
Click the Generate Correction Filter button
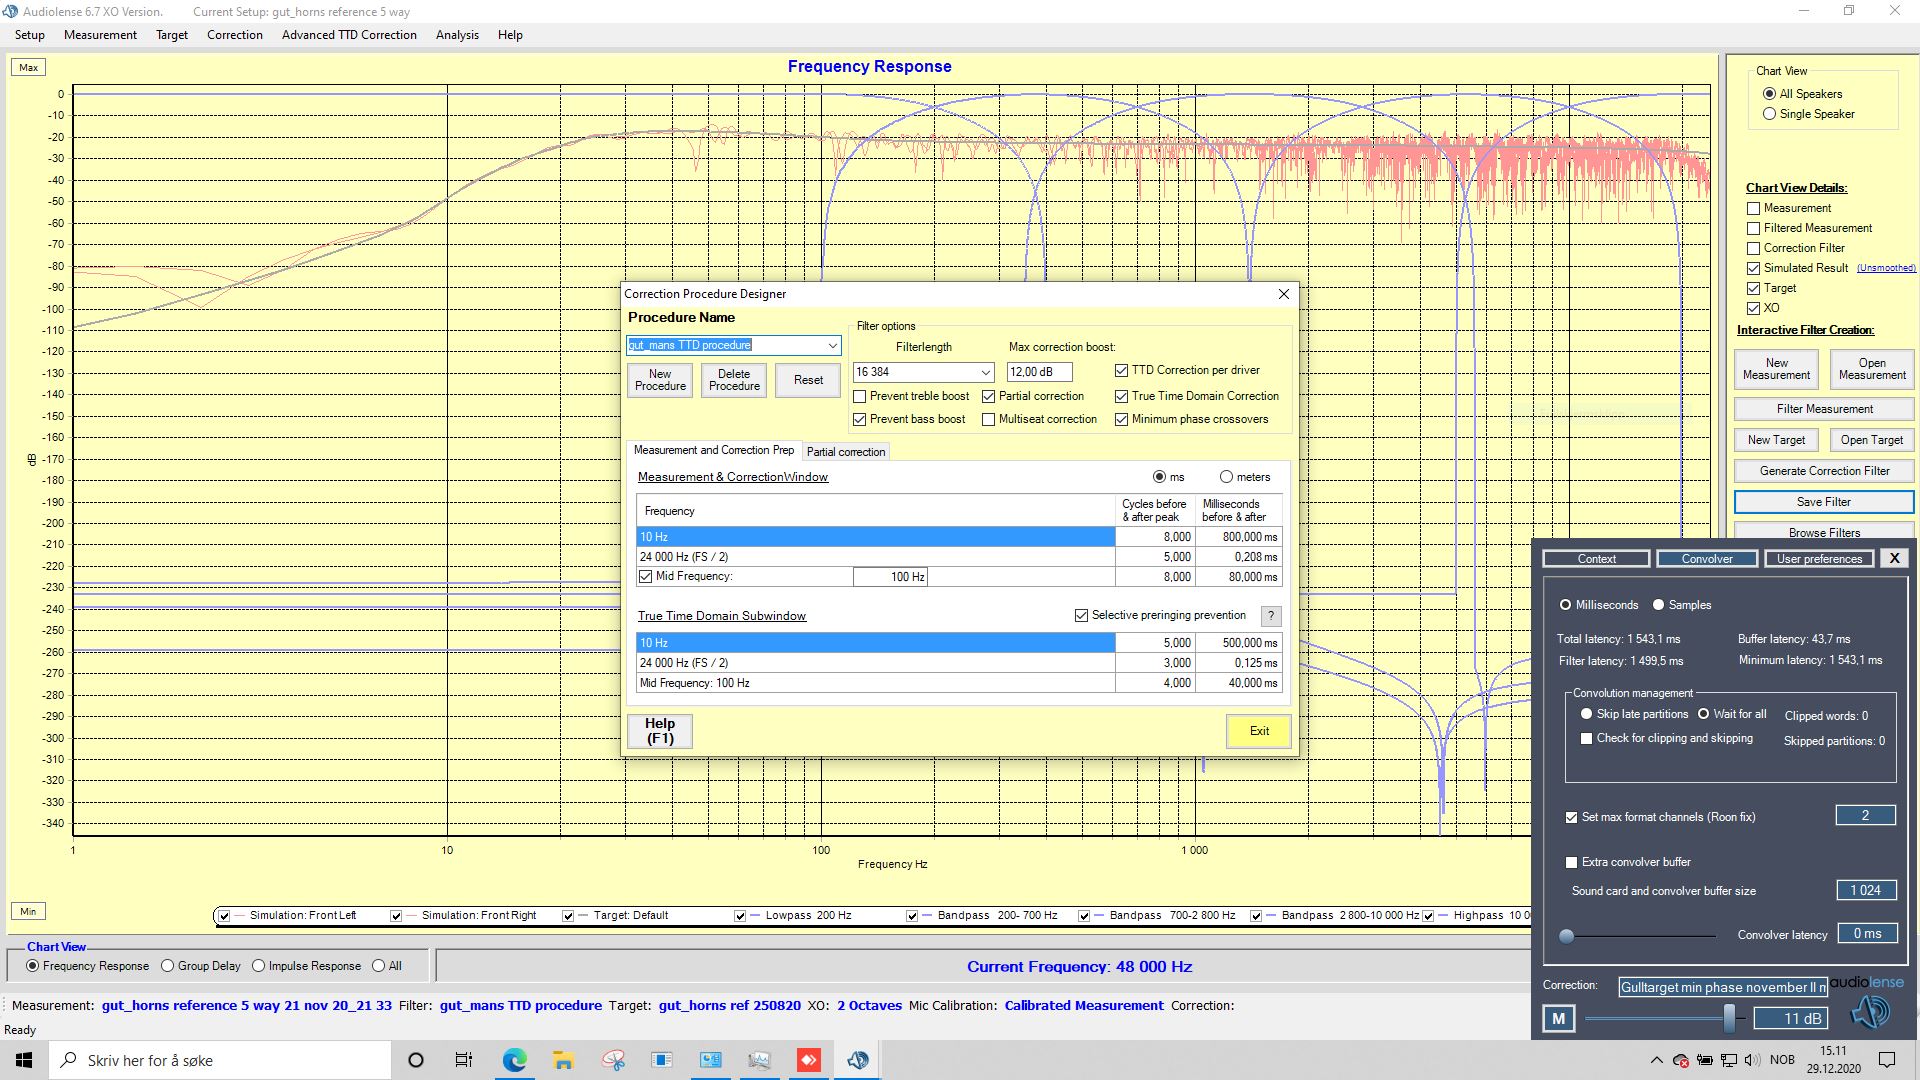click(1824, 471)
